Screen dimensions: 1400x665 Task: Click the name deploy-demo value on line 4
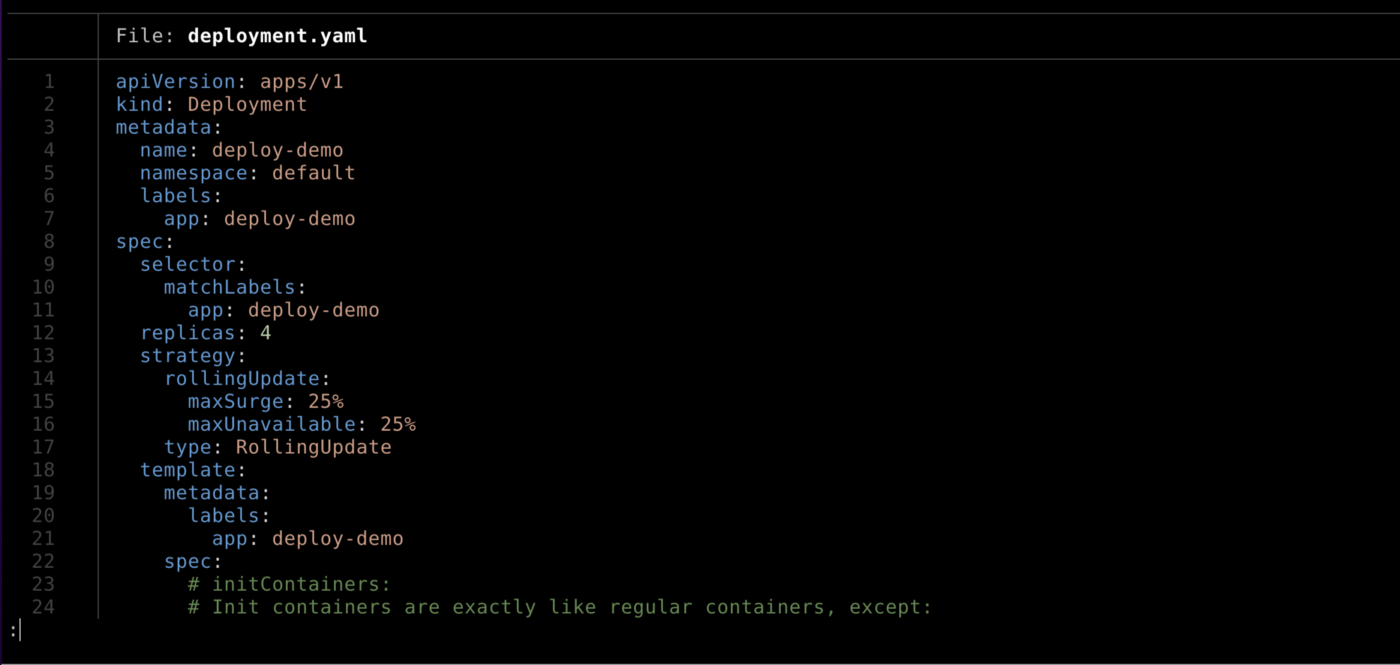coord(277,150)
